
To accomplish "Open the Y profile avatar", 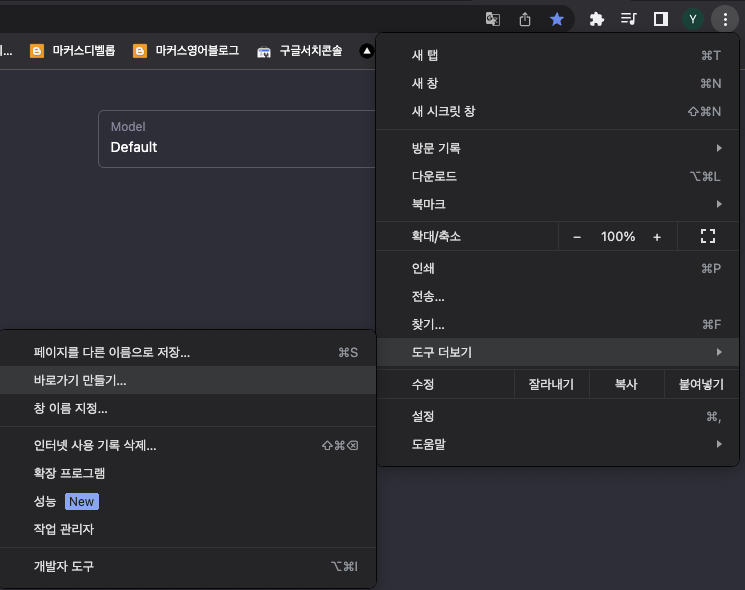I will tap(693, 19).
